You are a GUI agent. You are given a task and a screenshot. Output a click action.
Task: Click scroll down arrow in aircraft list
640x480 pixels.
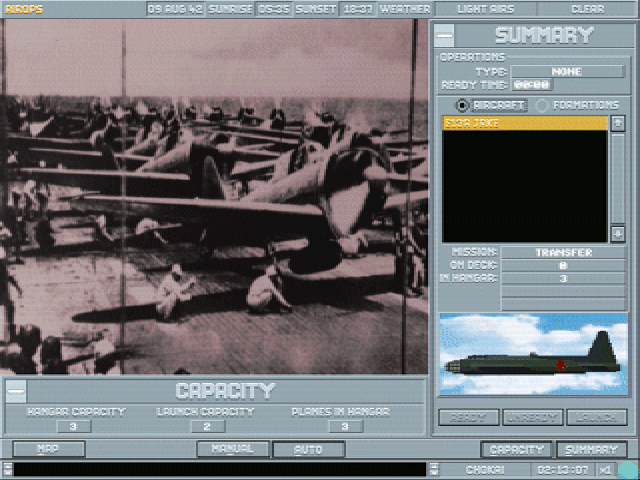[x=617, y=233]
